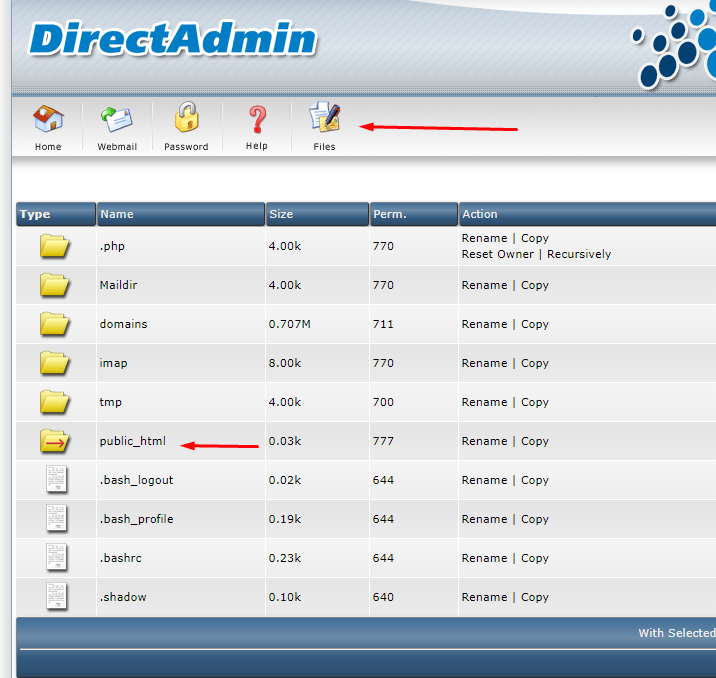Open the .bash_profile file name link
716x678 pixels.
[137, 520]
